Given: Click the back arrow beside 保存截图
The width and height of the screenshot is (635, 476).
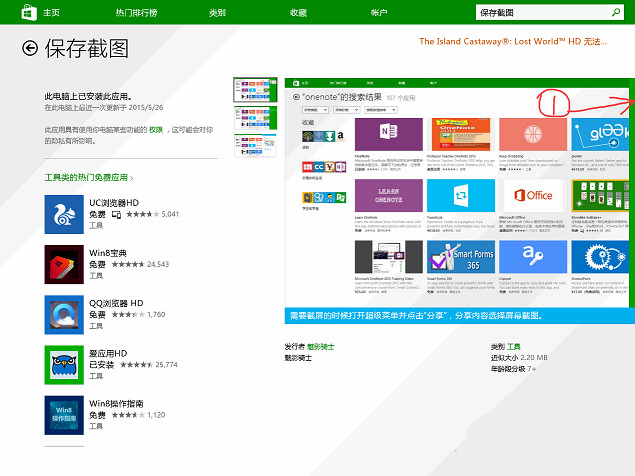Looking at the screenshot, I should click(30, 47).
